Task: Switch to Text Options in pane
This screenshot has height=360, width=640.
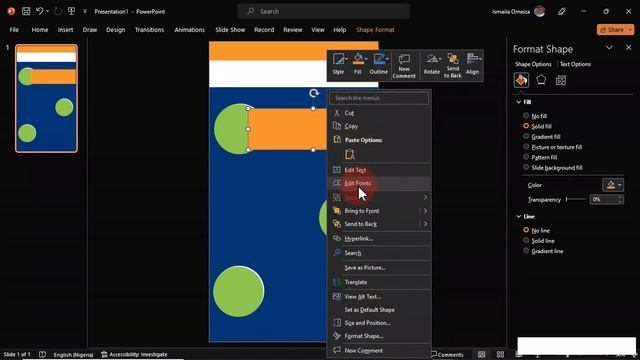Action: pos(575,64)
